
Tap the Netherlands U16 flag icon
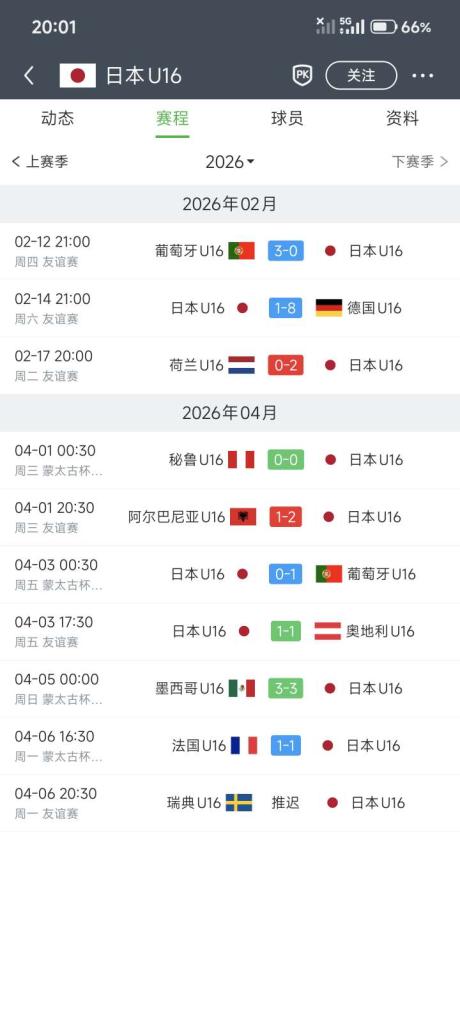[x=242, y=365]
